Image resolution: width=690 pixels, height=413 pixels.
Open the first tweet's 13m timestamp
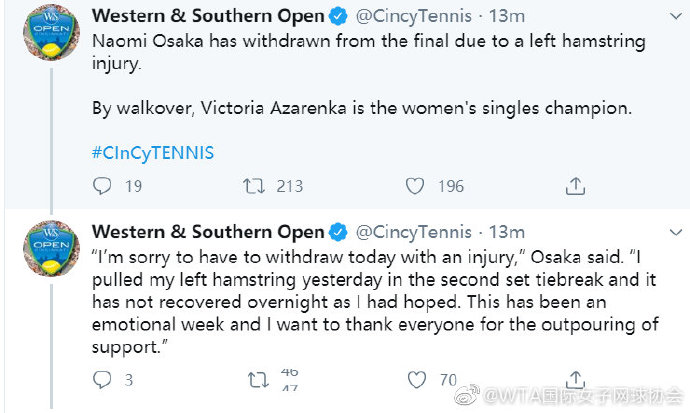(507, 16)
